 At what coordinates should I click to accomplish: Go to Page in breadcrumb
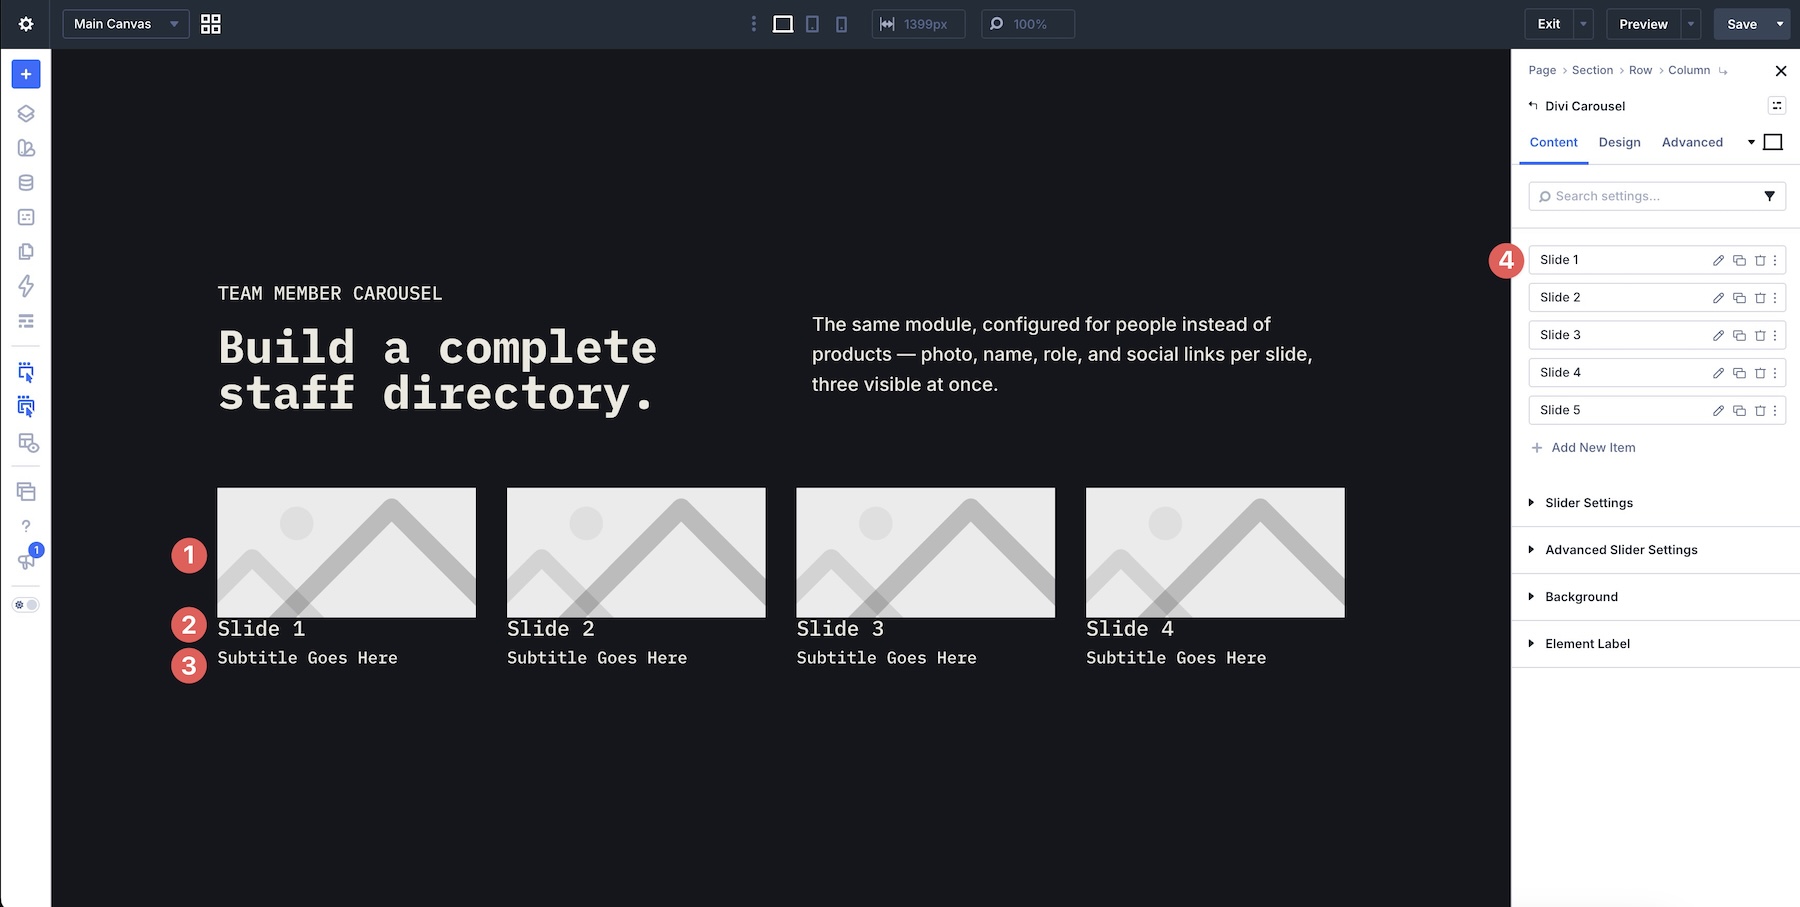(x=1542, y=70)
